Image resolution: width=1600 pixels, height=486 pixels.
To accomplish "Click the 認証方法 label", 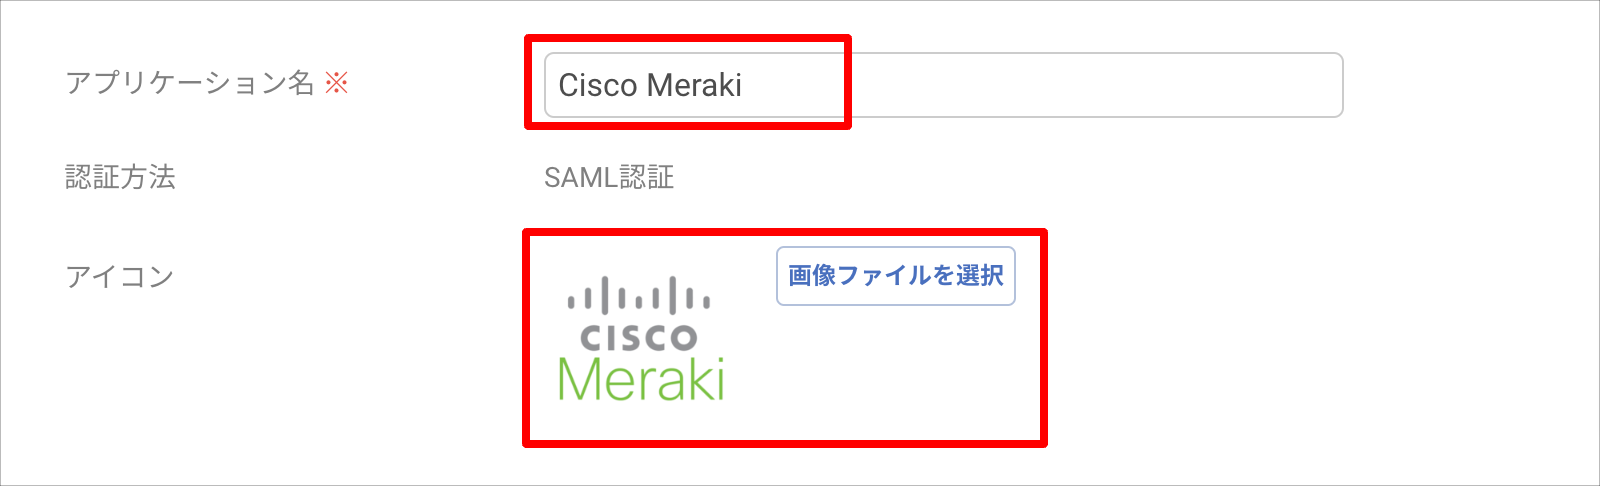I will coord(120,178).
